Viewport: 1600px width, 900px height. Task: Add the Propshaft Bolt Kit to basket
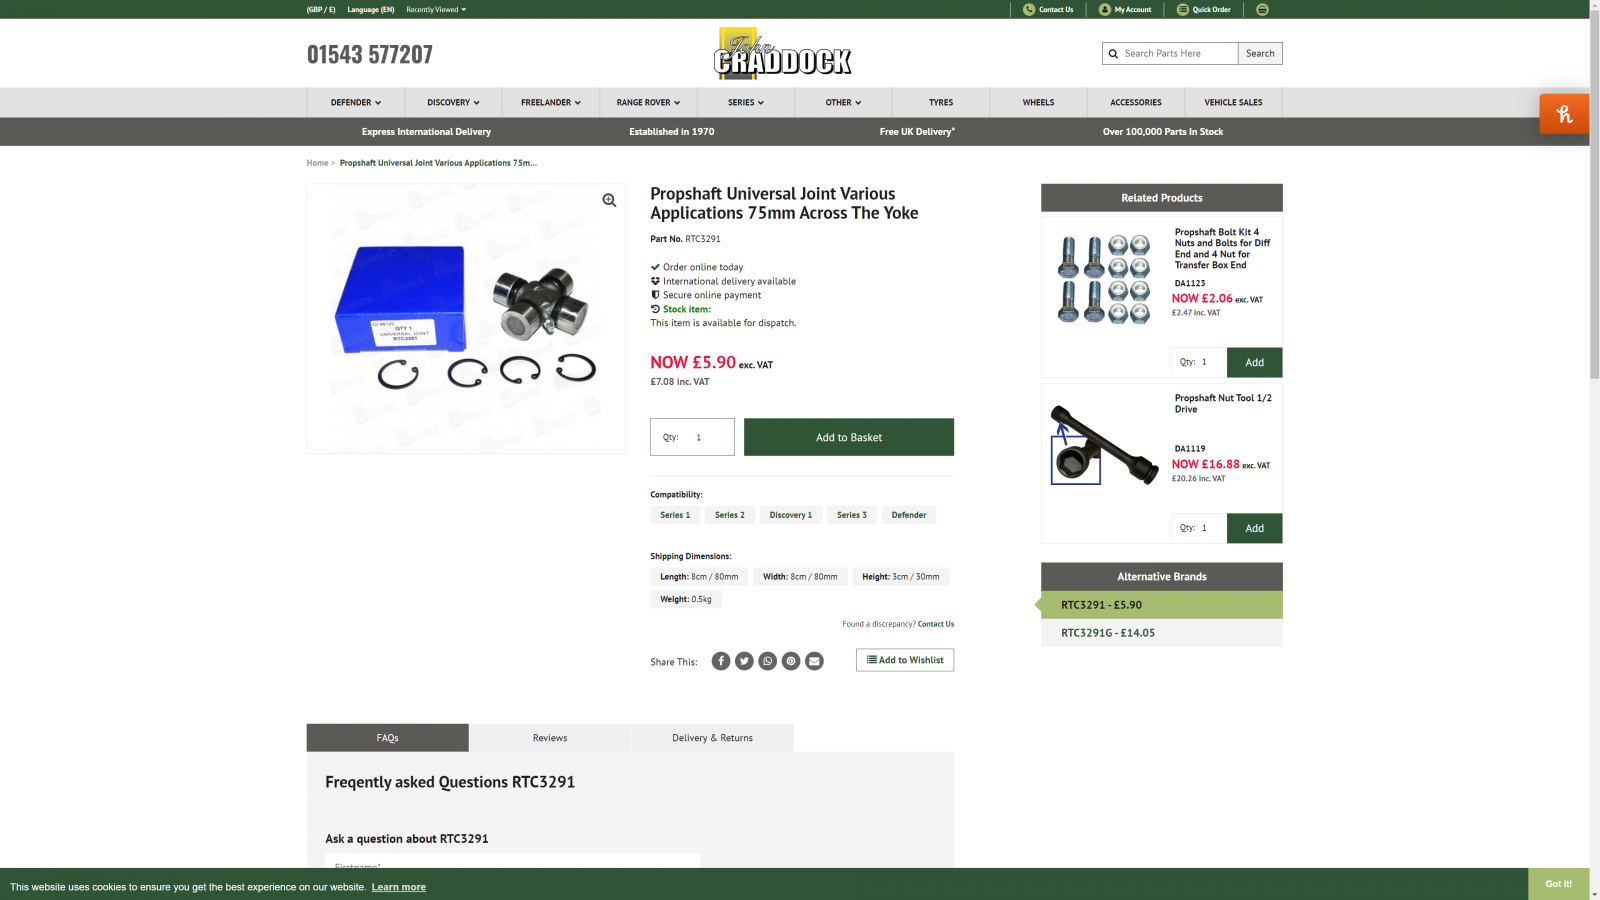(x=1254, y=362)
